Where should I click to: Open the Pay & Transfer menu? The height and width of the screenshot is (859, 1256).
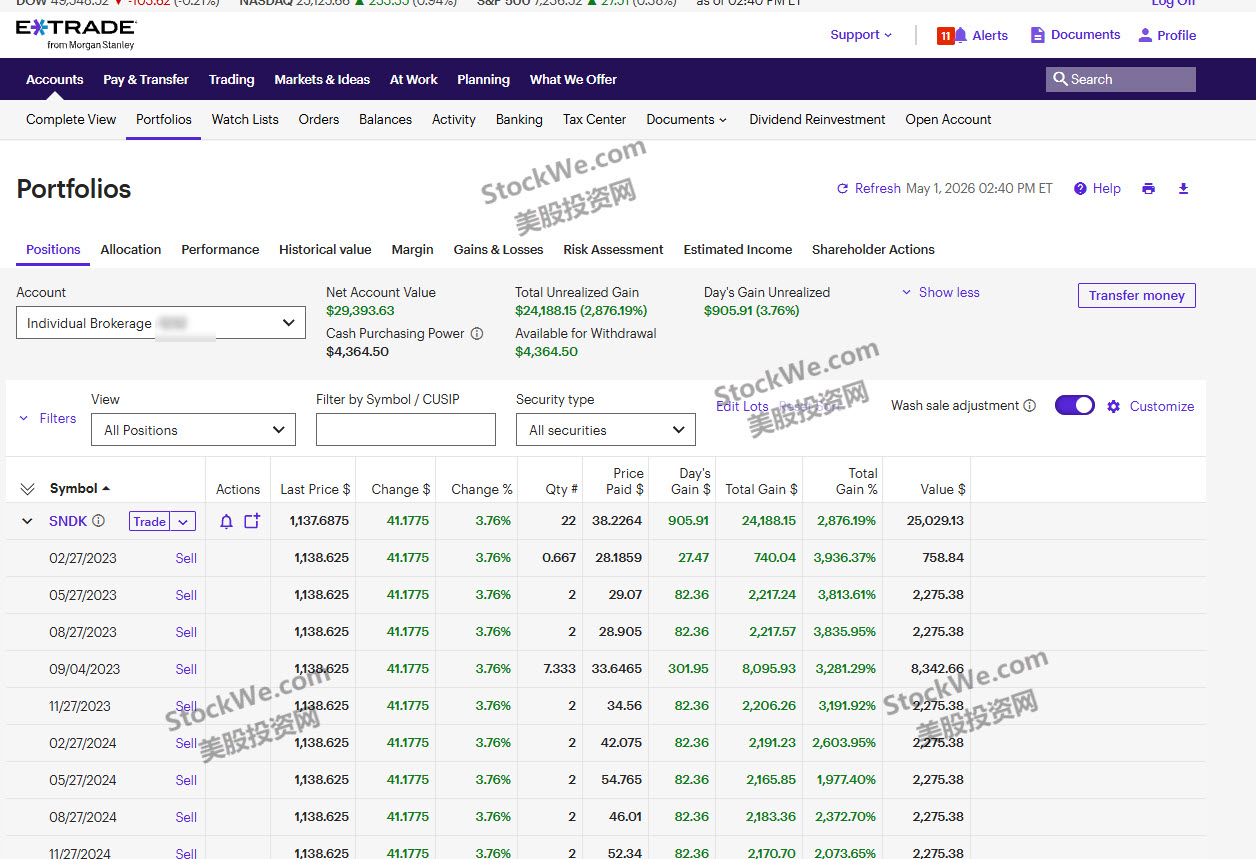[146, 79]
